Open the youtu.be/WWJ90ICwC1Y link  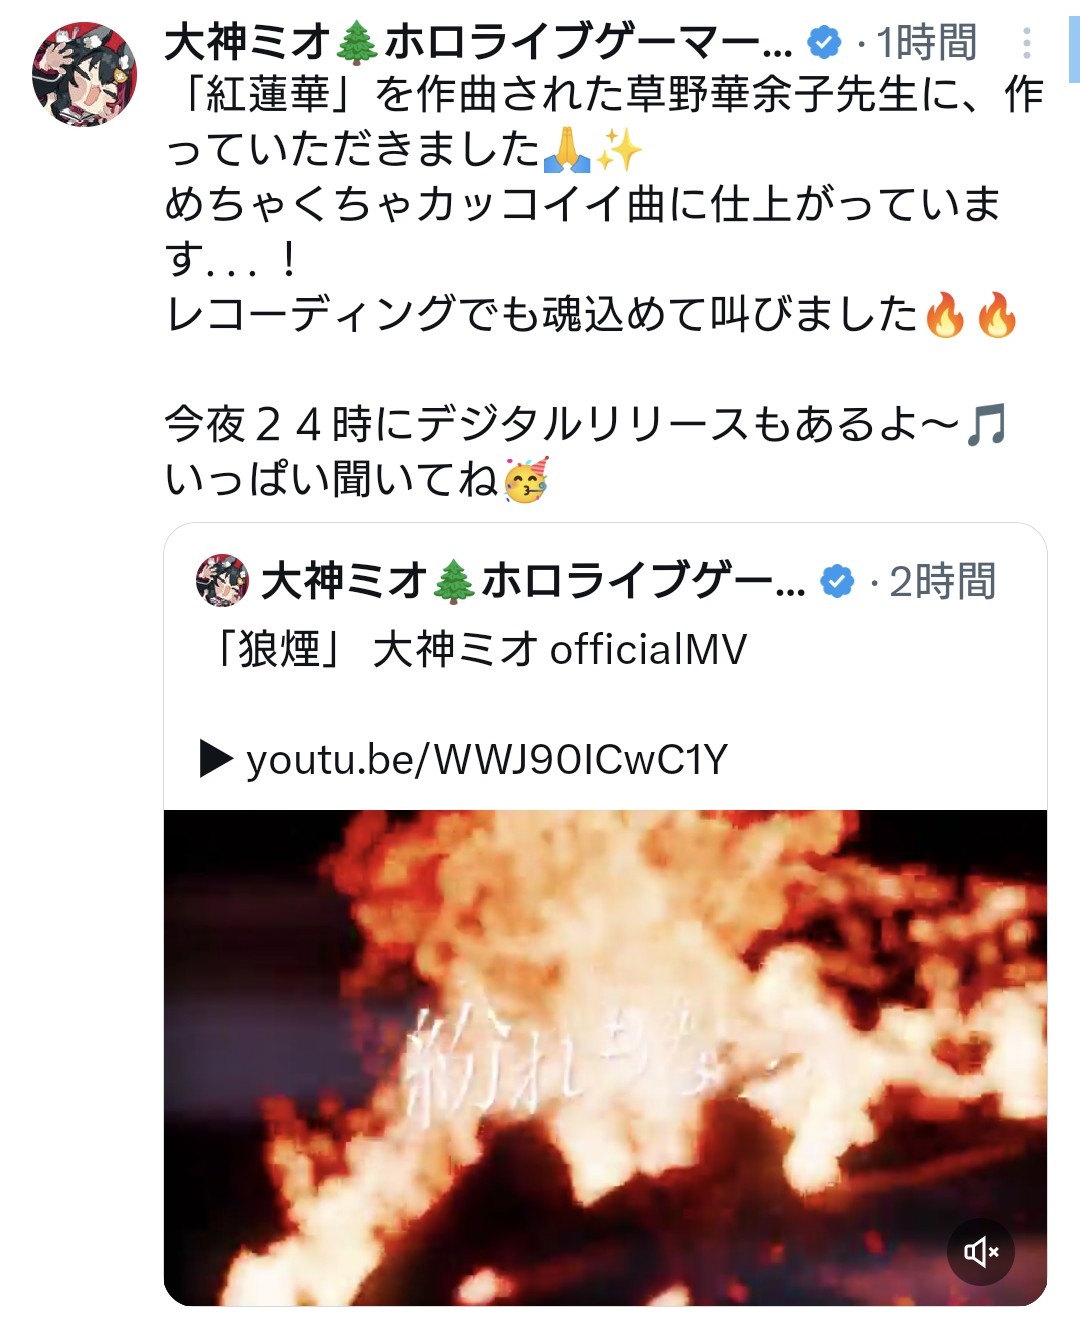coord(487,759)
